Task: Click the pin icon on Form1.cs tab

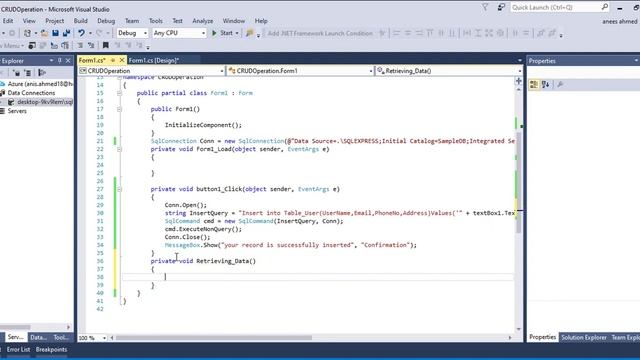Action: coord(113,60)
